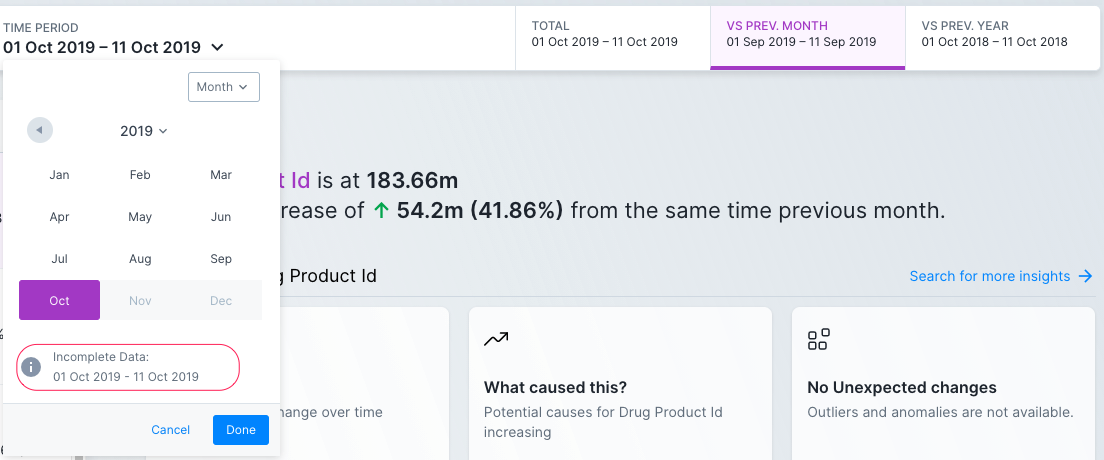Expand the 2019 year selector

[x=144, y=131]
